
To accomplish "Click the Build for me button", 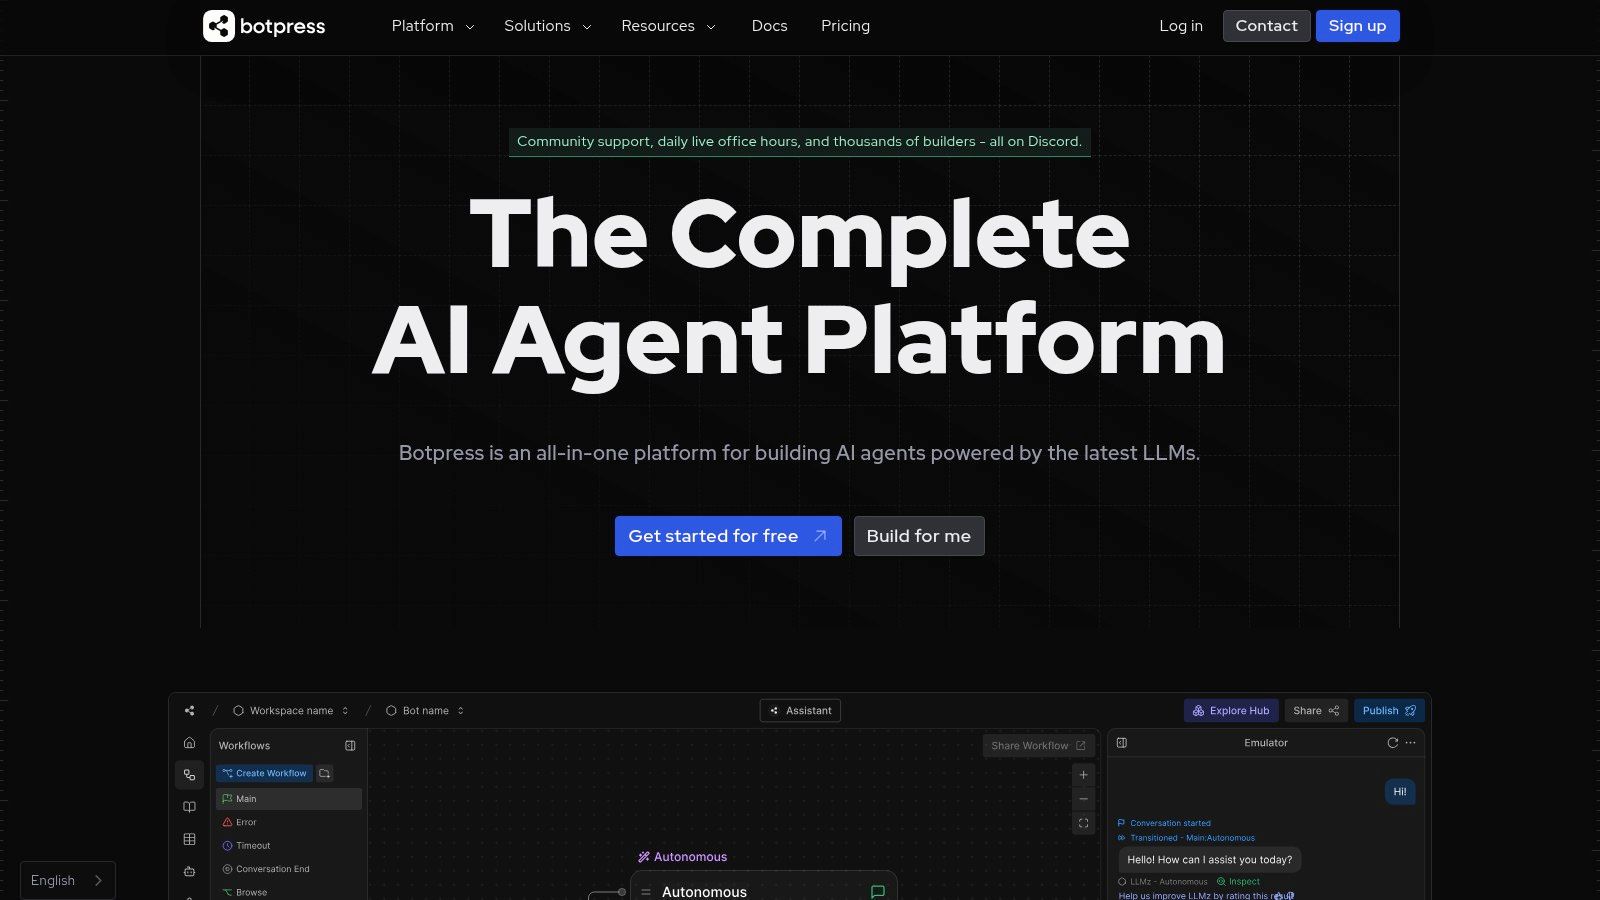I will 919,536.
